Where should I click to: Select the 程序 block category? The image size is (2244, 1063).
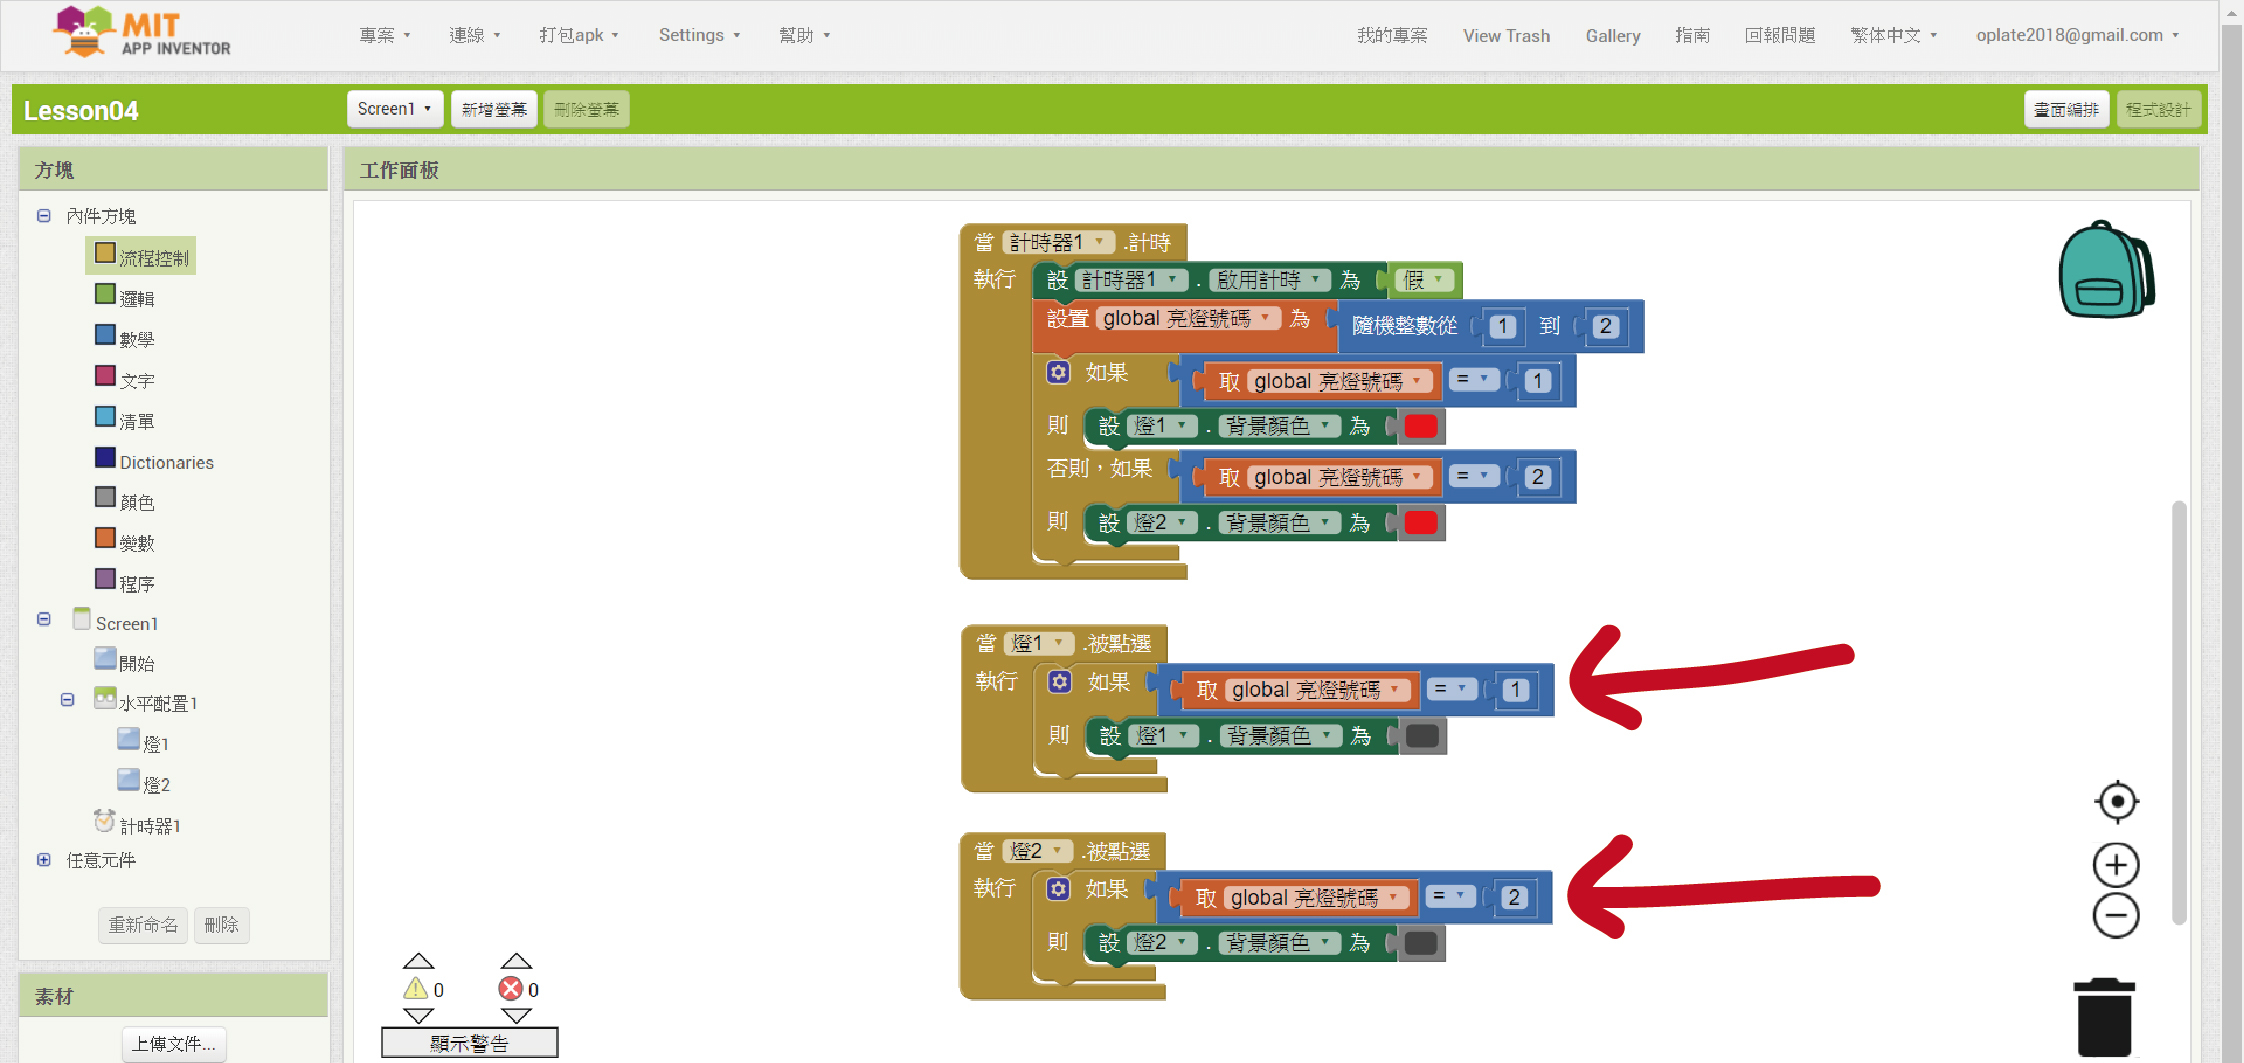125,583
